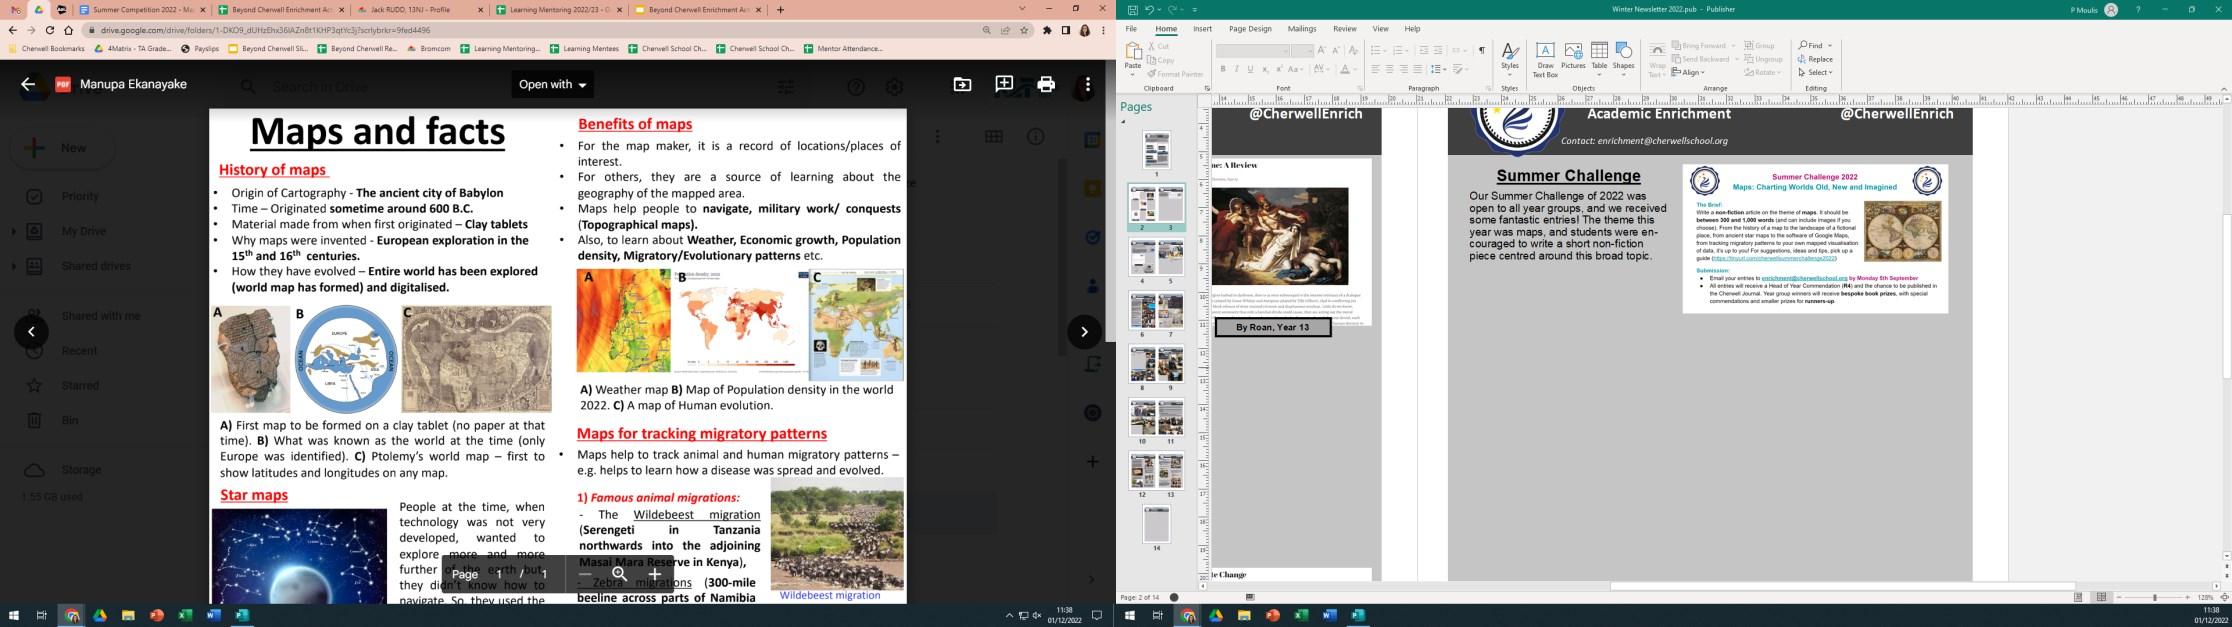Open the Select dropdown in Editing group
This screenshot has height=627, width=2232.
[x=1816, y=72]
